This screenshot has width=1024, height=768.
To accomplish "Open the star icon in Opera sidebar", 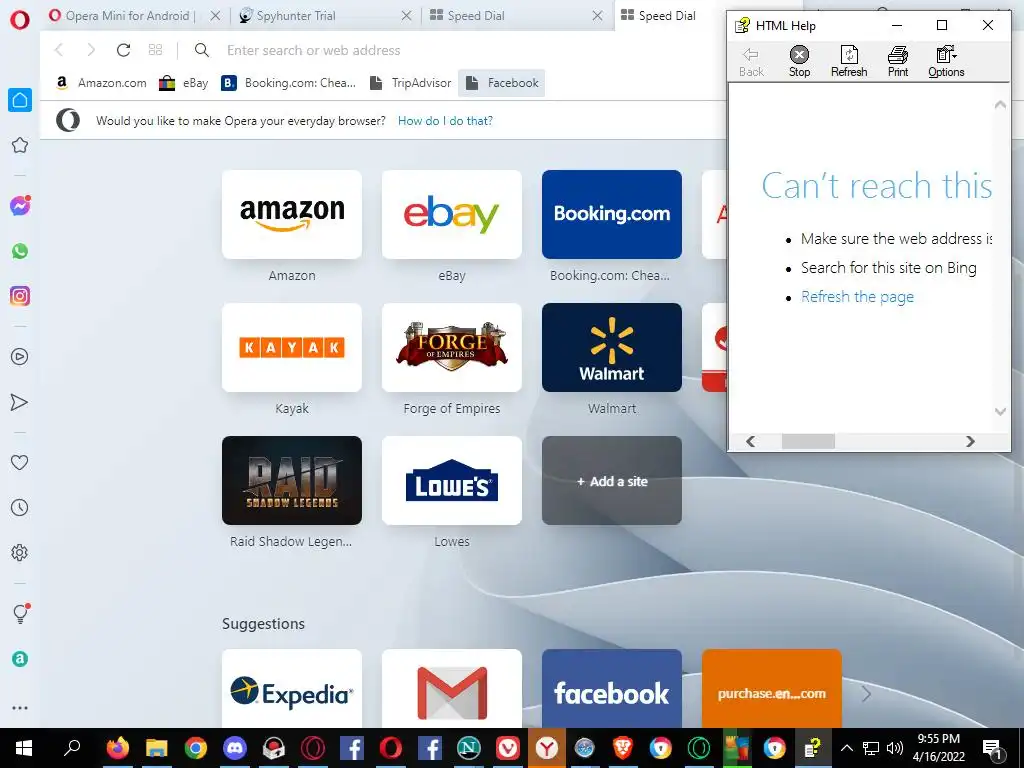I will click(20, 145).
